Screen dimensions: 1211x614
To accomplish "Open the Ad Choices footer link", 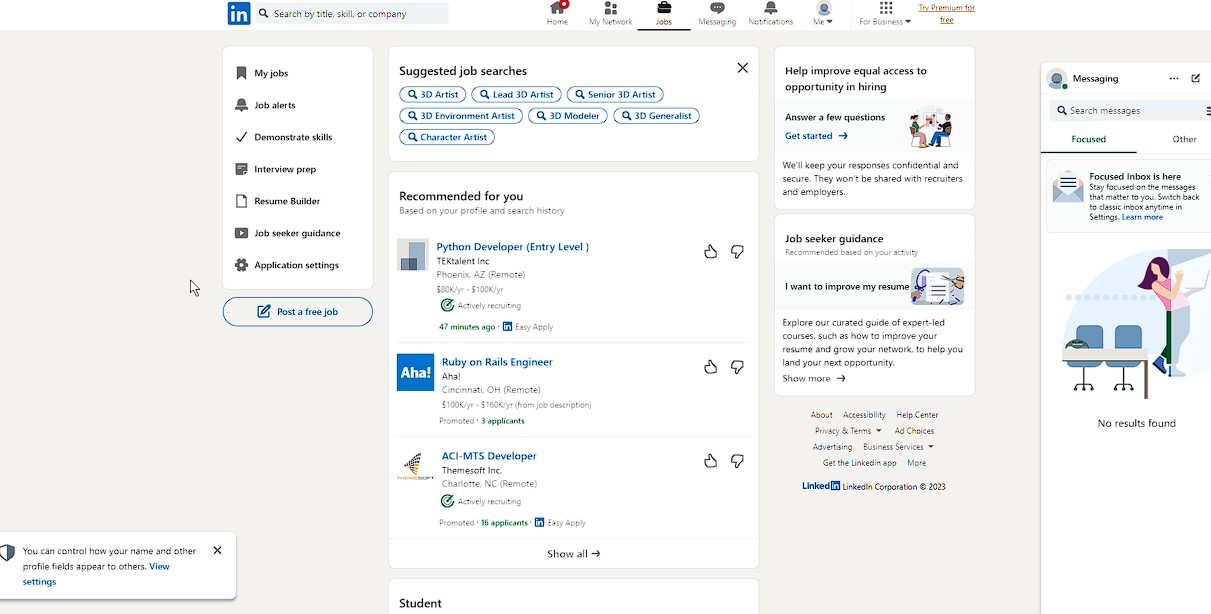I will [914, 431].
